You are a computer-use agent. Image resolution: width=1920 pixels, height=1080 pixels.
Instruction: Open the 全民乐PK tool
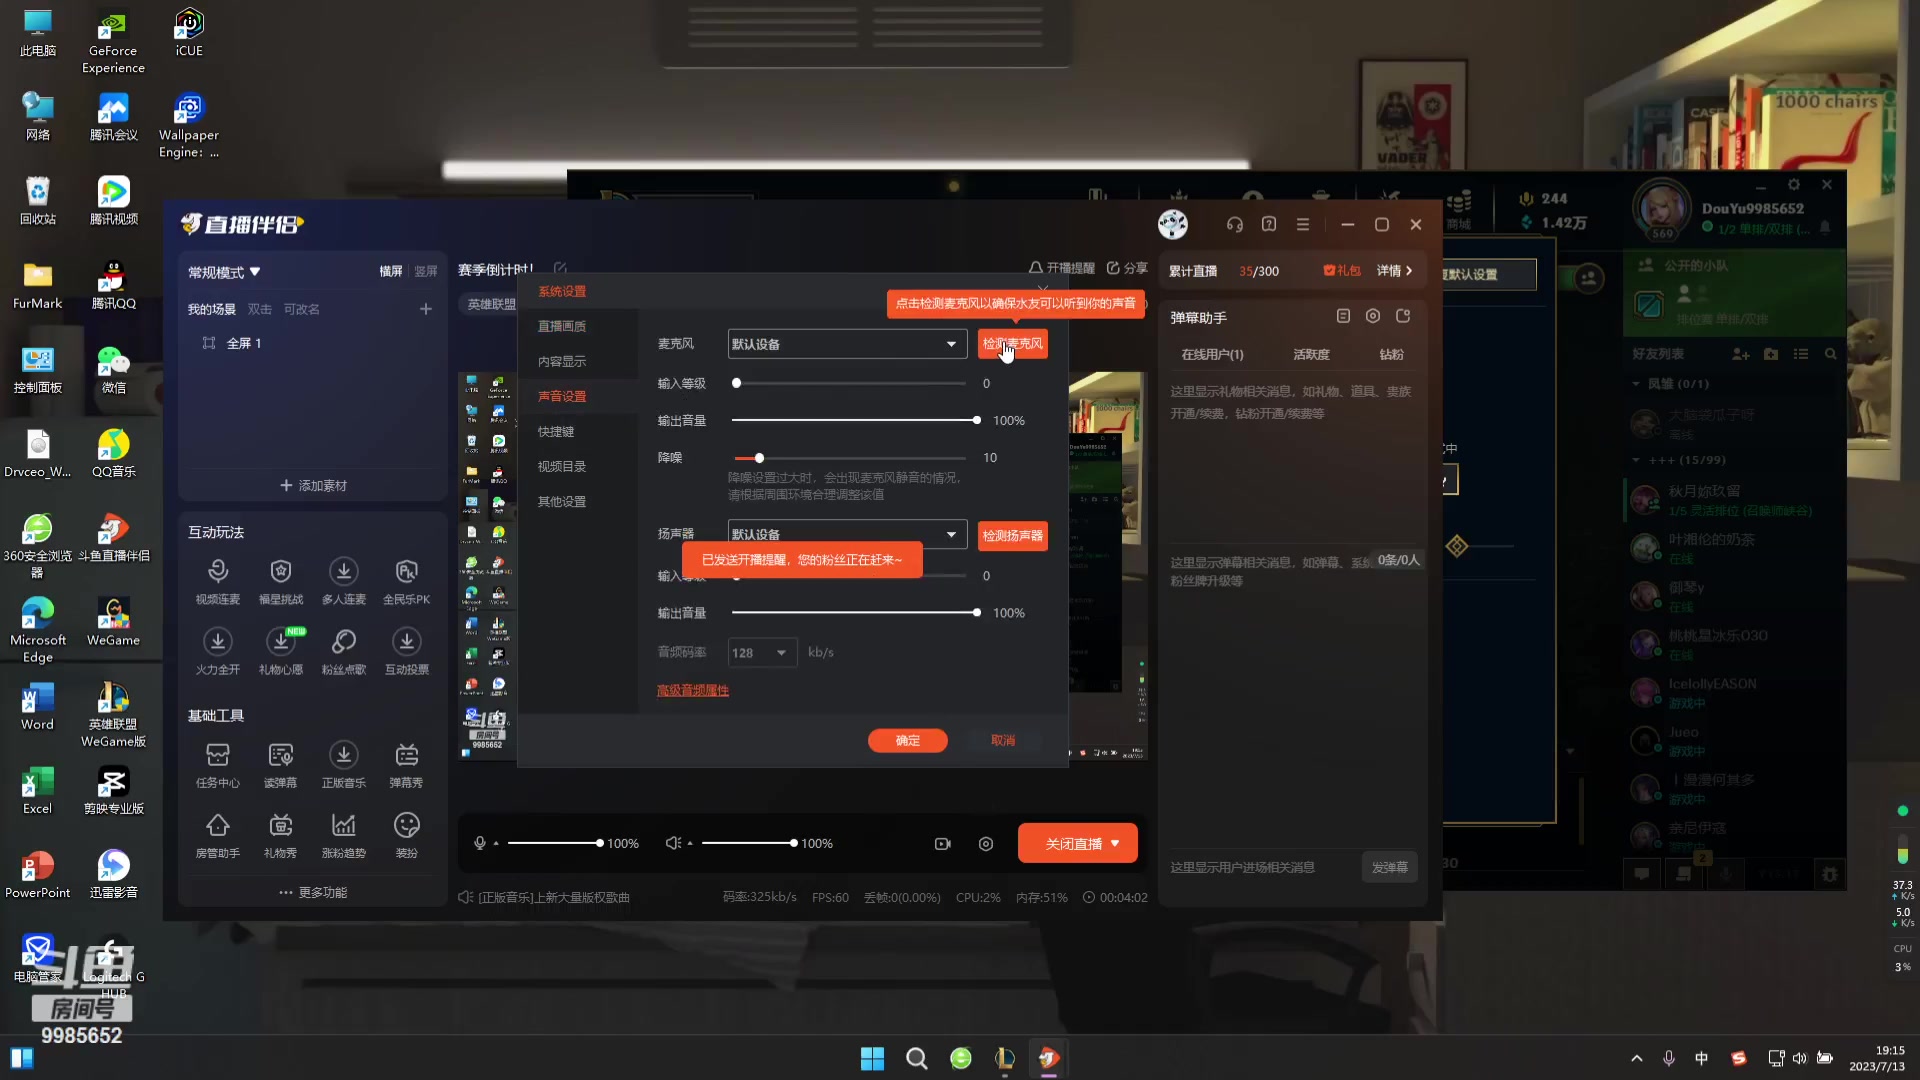point(406,581)
